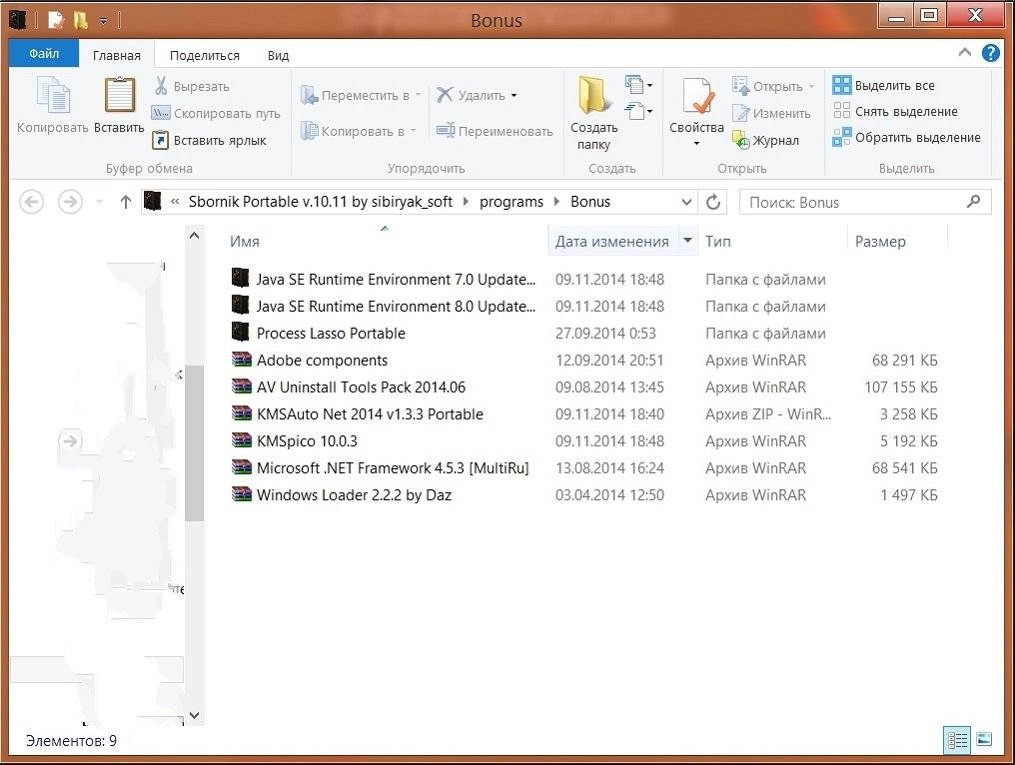Click the KMSpico 10.0.3 WinRAR icon
Viewport: 1015px width, 765px height.
point(241,441)
